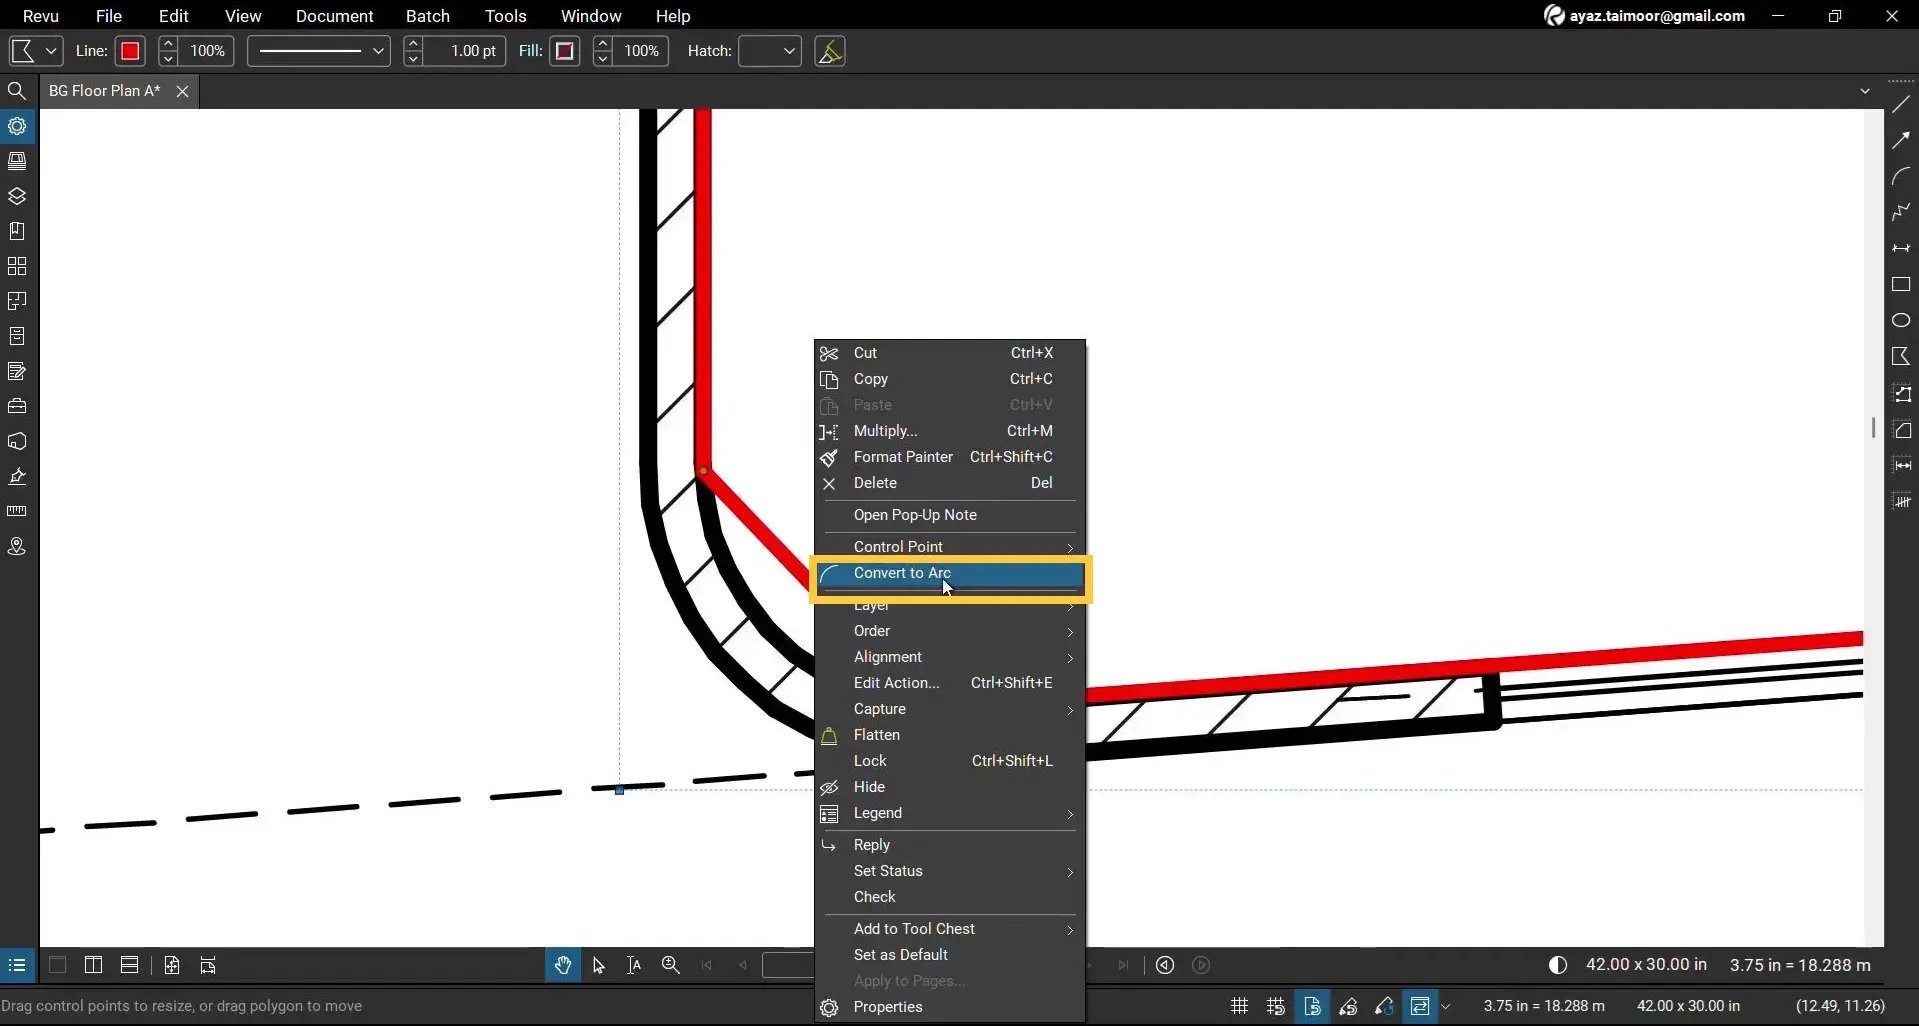Open the Search panel in the left sidebar
Viewport: 1919px width, 1026px height.
pos(17,90)
